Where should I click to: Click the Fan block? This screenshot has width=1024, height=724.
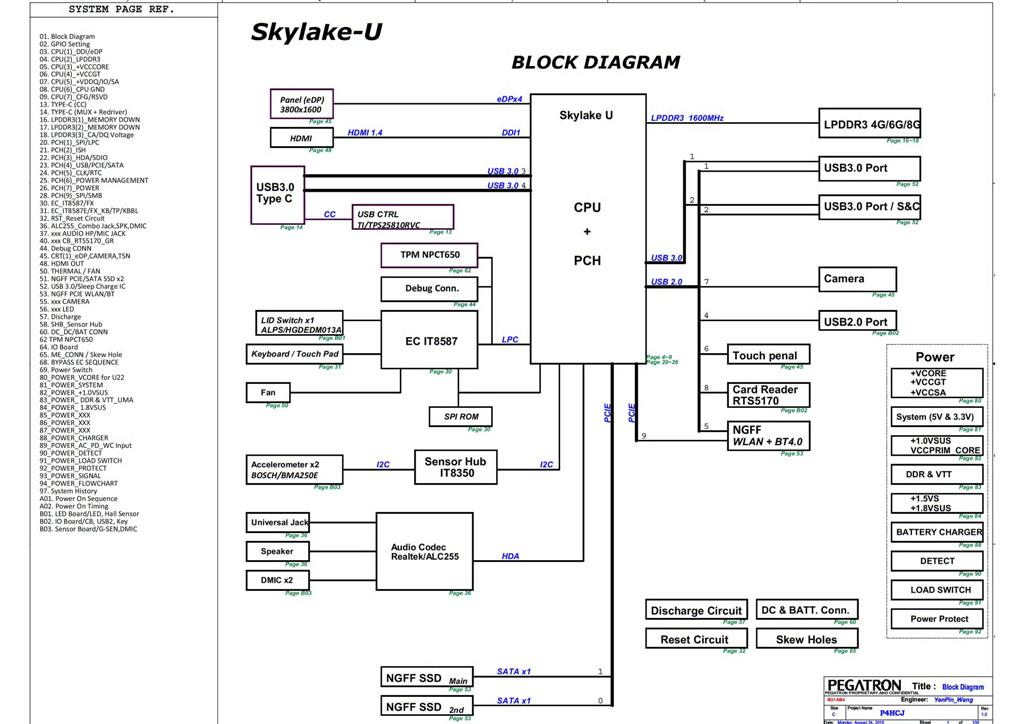[x=268, y=392]
